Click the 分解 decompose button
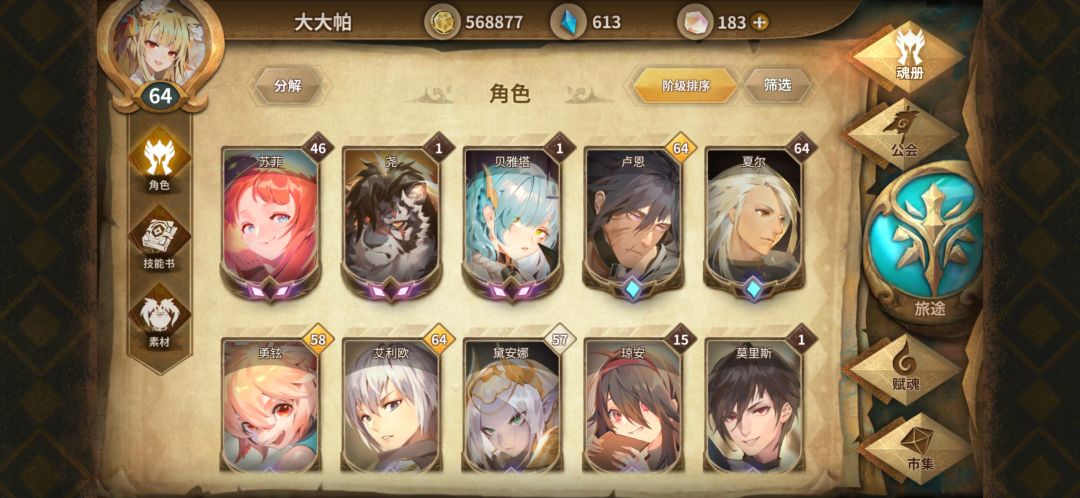 (x=288, y=86)
